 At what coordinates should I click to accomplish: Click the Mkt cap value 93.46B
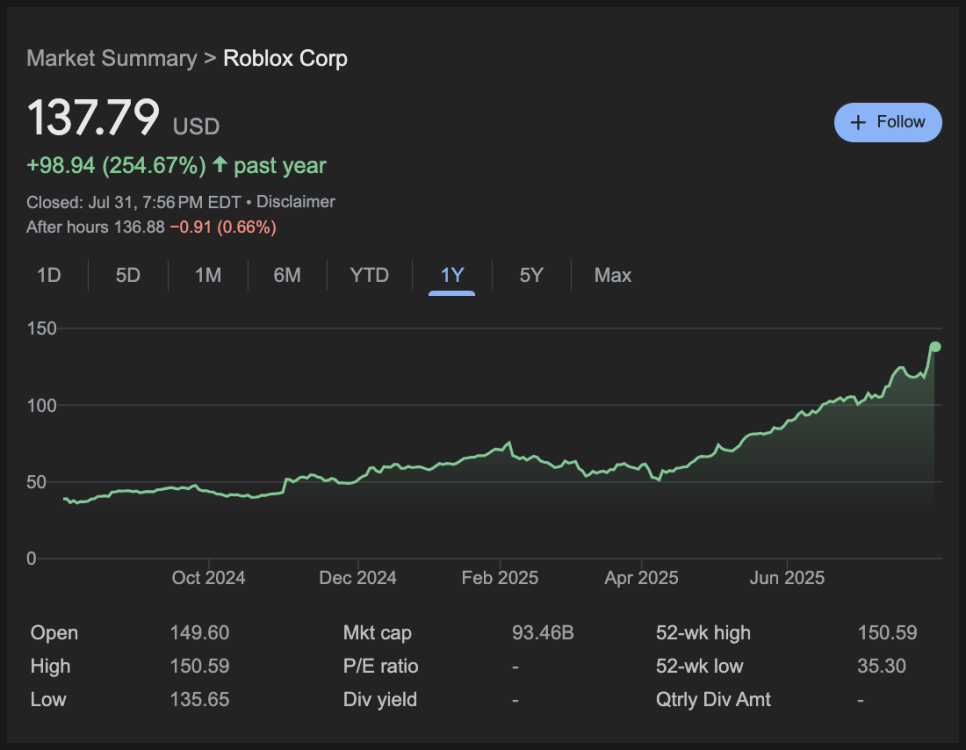543,632
